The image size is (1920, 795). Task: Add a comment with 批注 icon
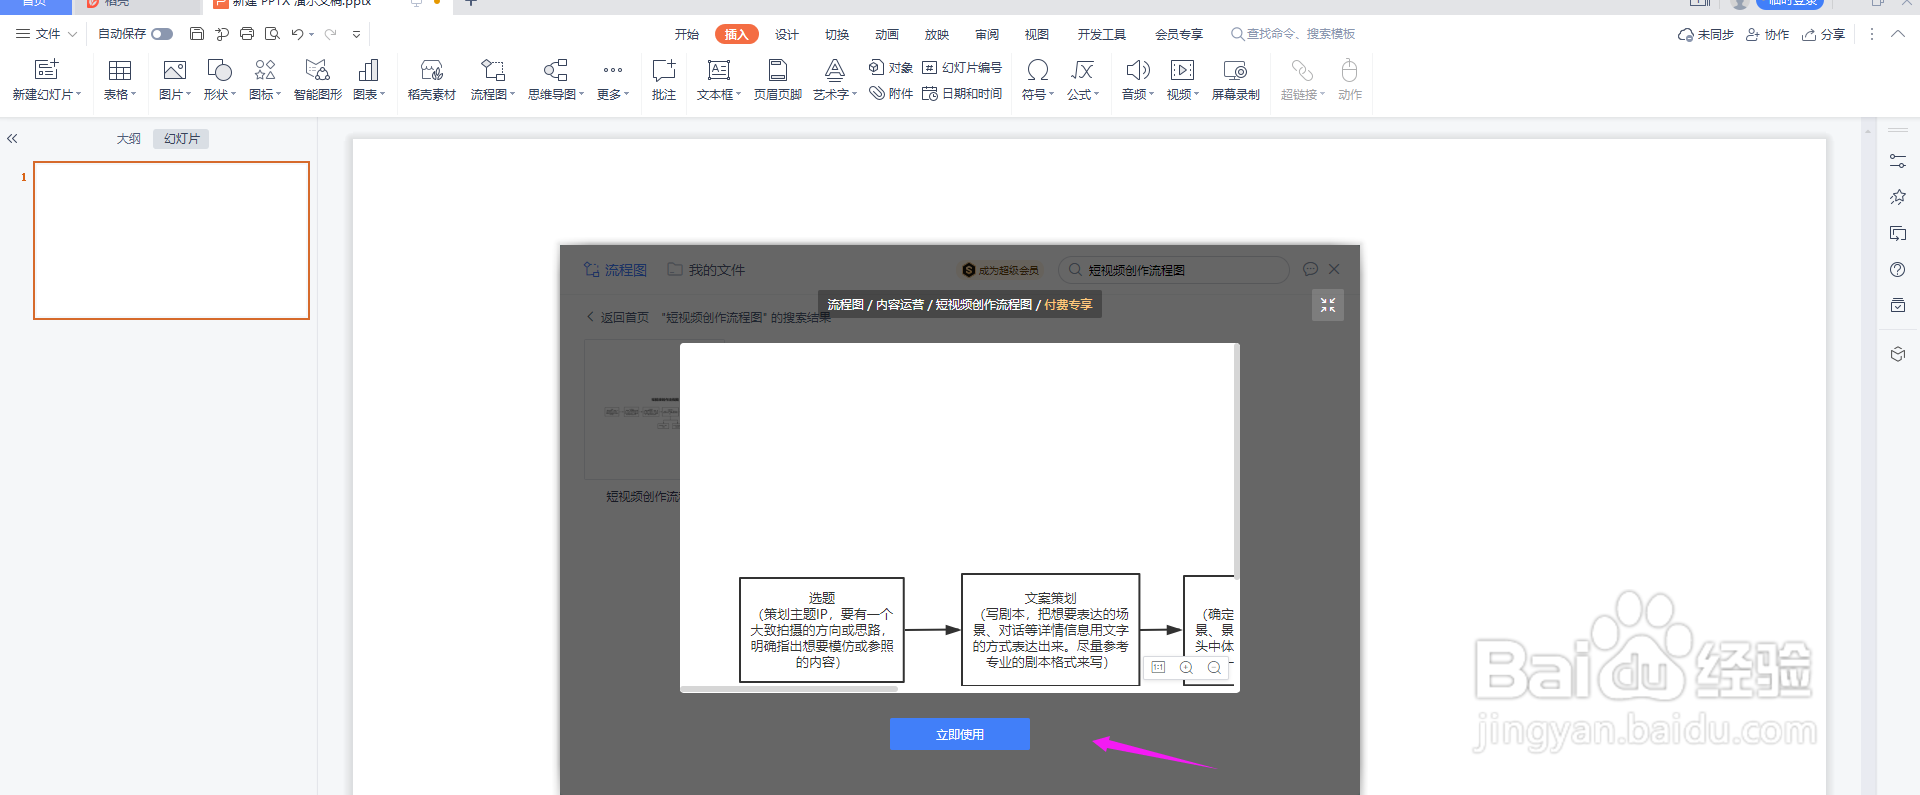(664, 70)
